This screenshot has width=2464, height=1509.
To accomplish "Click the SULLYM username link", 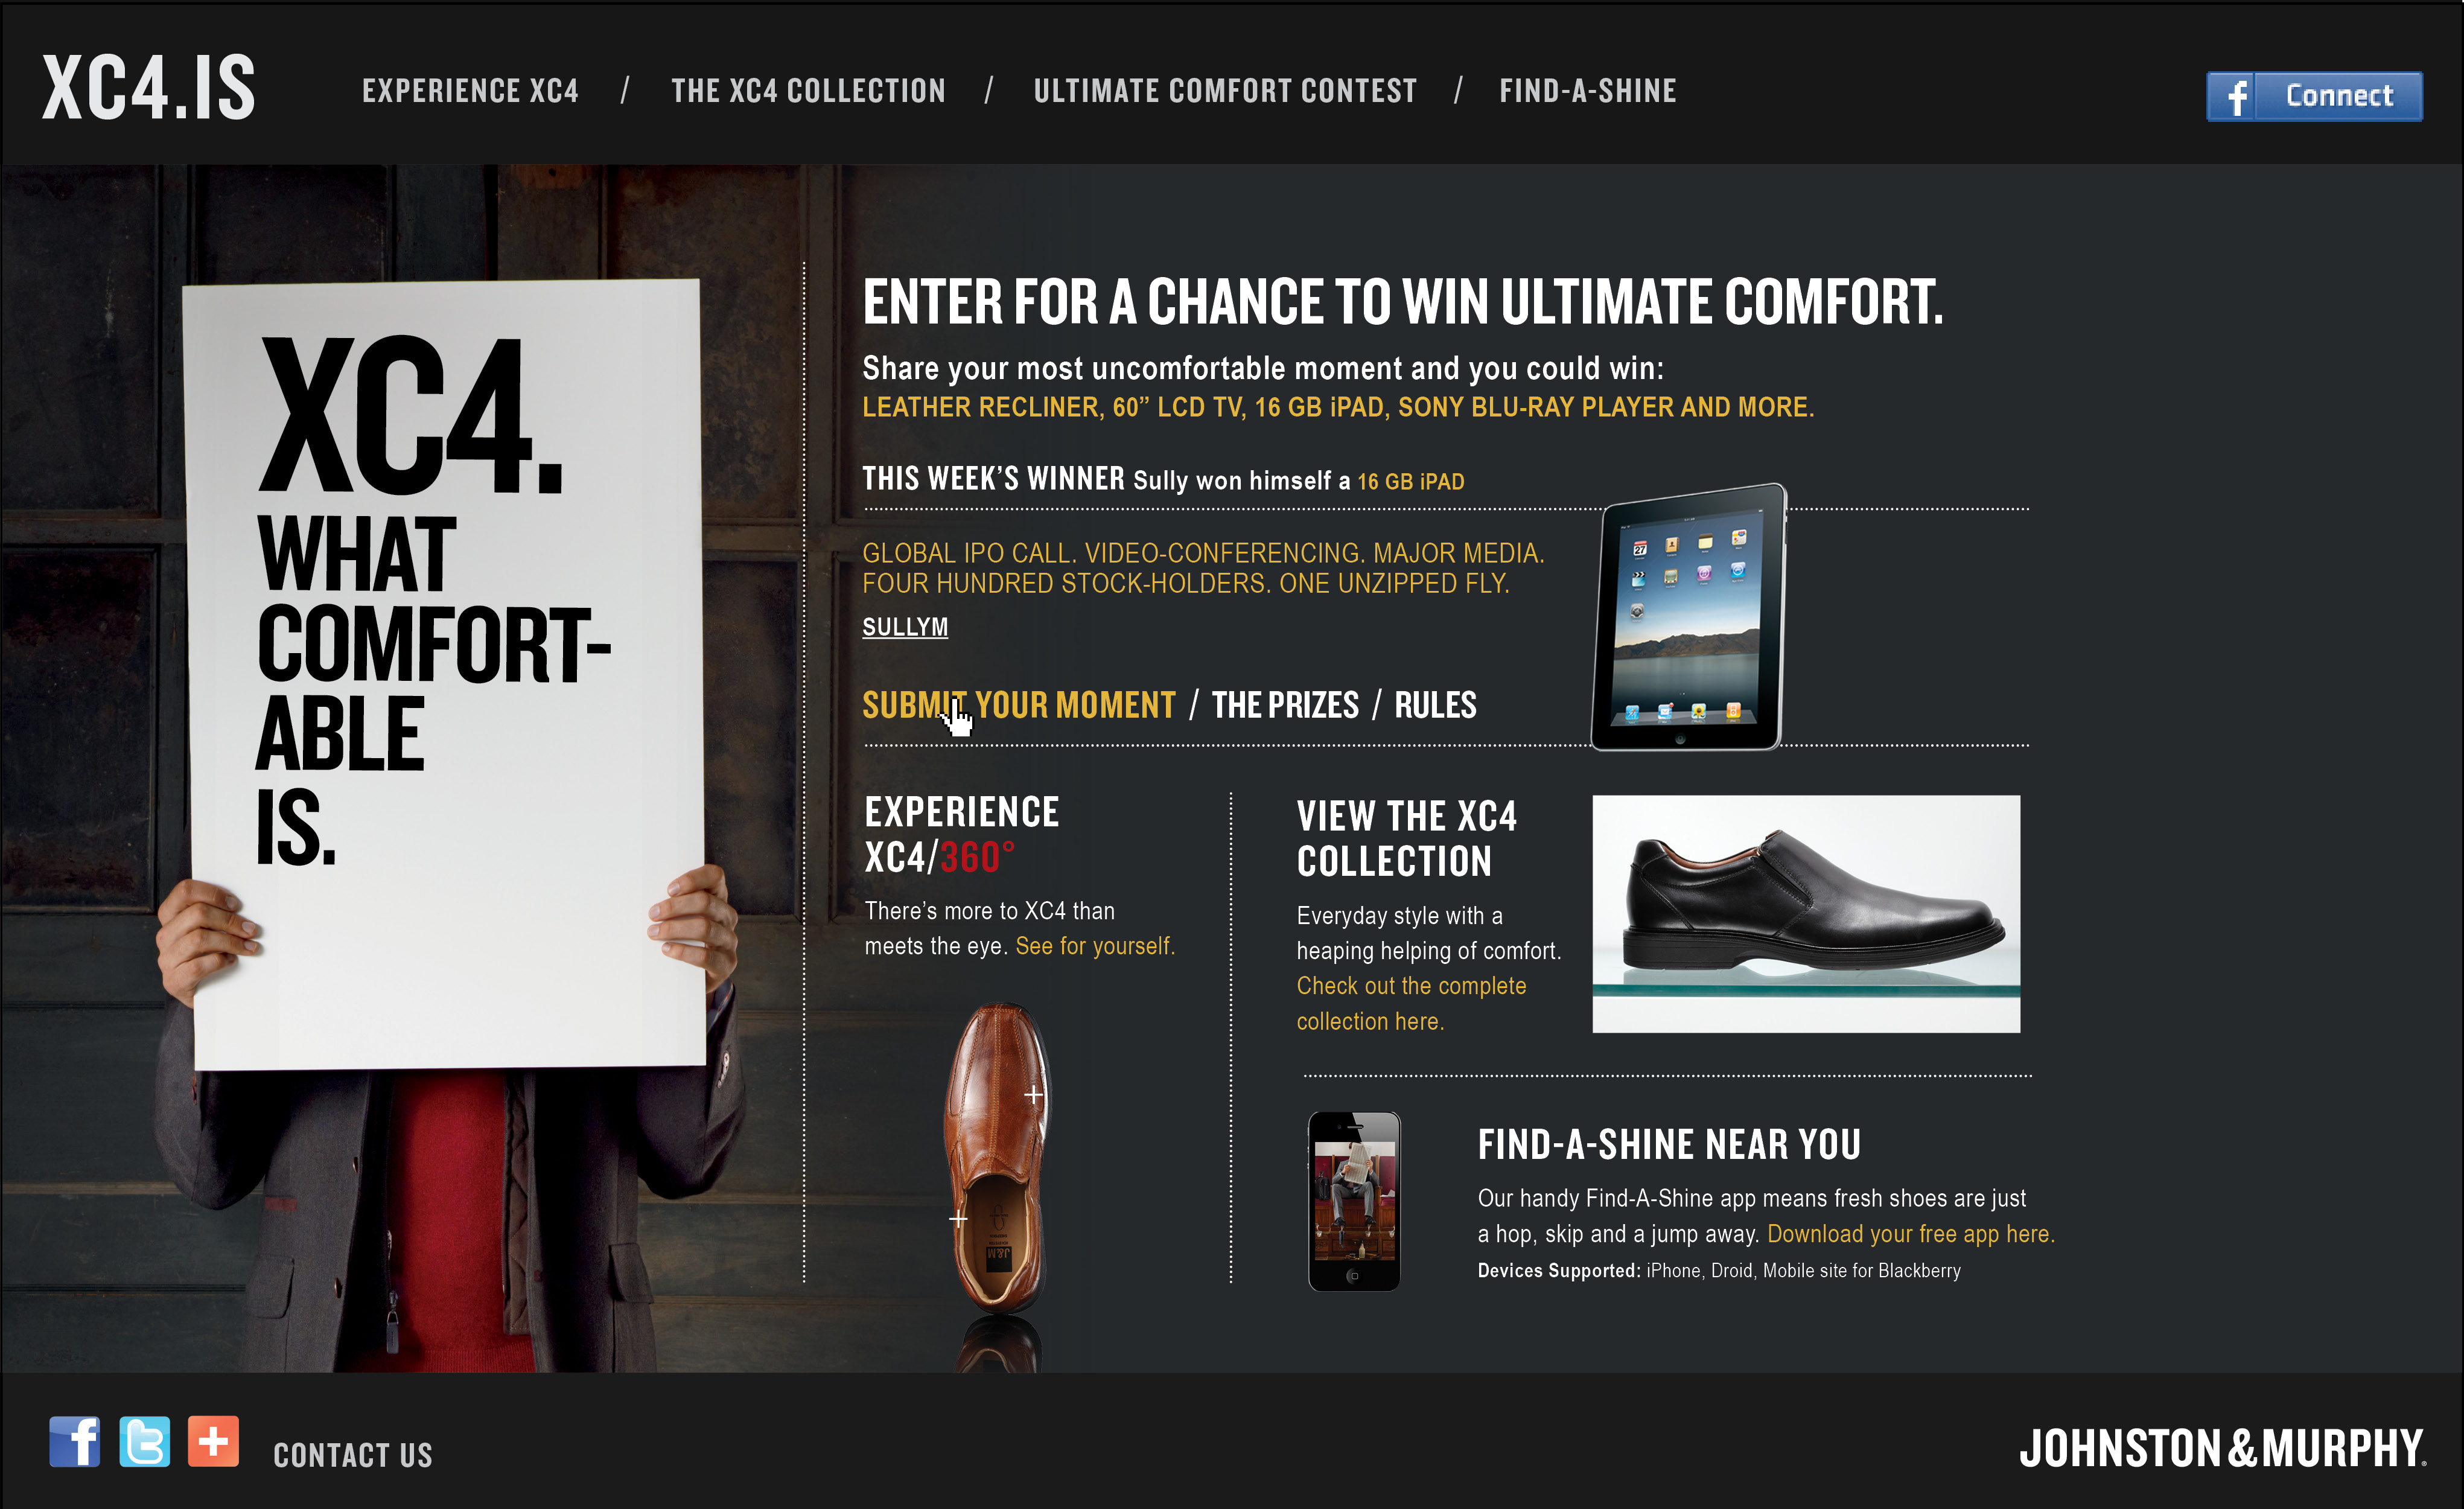I will tap(905, 627).
